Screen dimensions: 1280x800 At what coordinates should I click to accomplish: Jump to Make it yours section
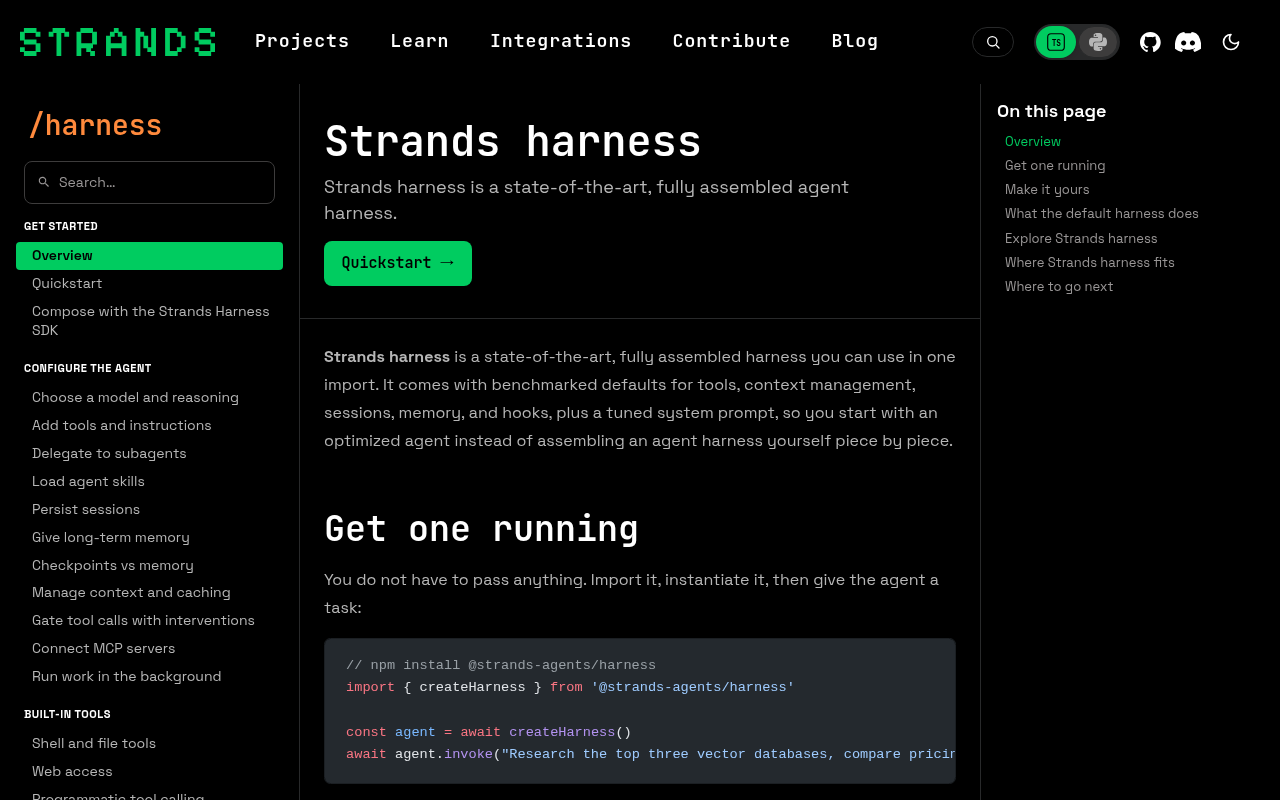tap(1047, 190)
